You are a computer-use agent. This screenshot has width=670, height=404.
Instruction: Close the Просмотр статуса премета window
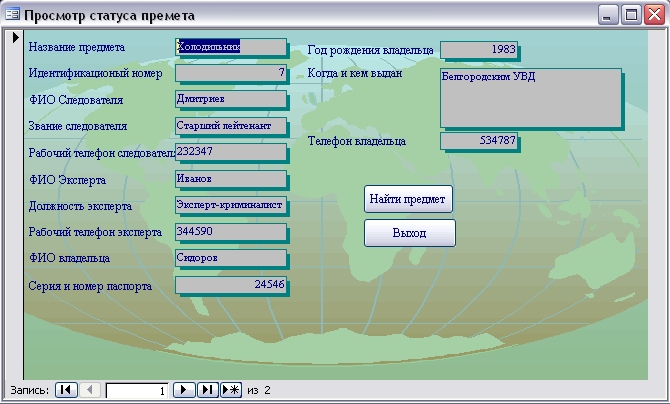655,15
